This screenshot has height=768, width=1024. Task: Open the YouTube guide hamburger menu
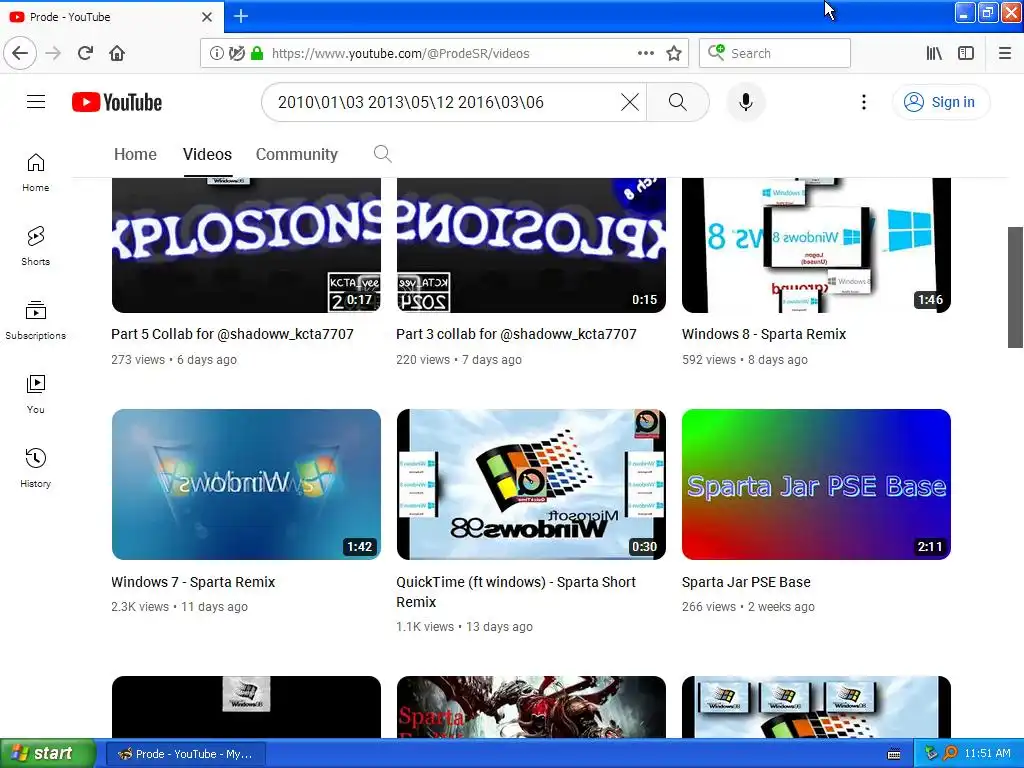click(x=36, y=102)
